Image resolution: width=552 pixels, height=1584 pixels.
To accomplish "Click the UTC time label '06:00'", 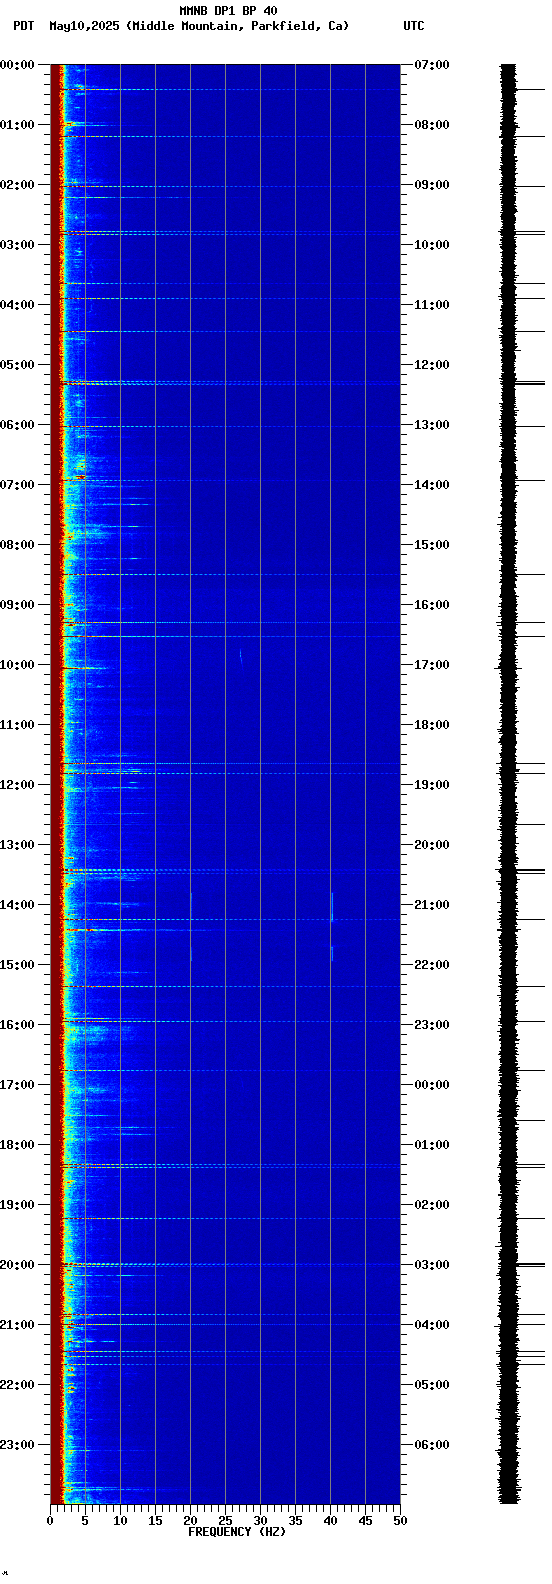I will click(x=432, y=1445).
